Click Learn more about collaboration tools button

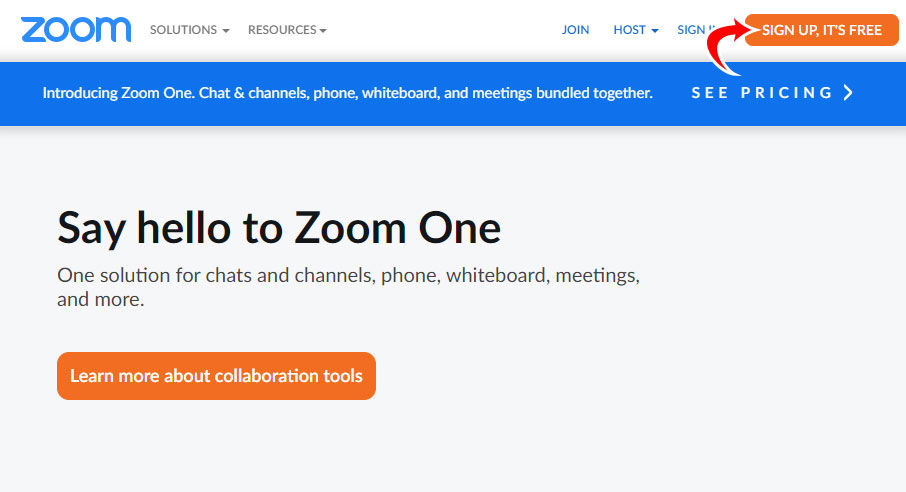(216, 376)
